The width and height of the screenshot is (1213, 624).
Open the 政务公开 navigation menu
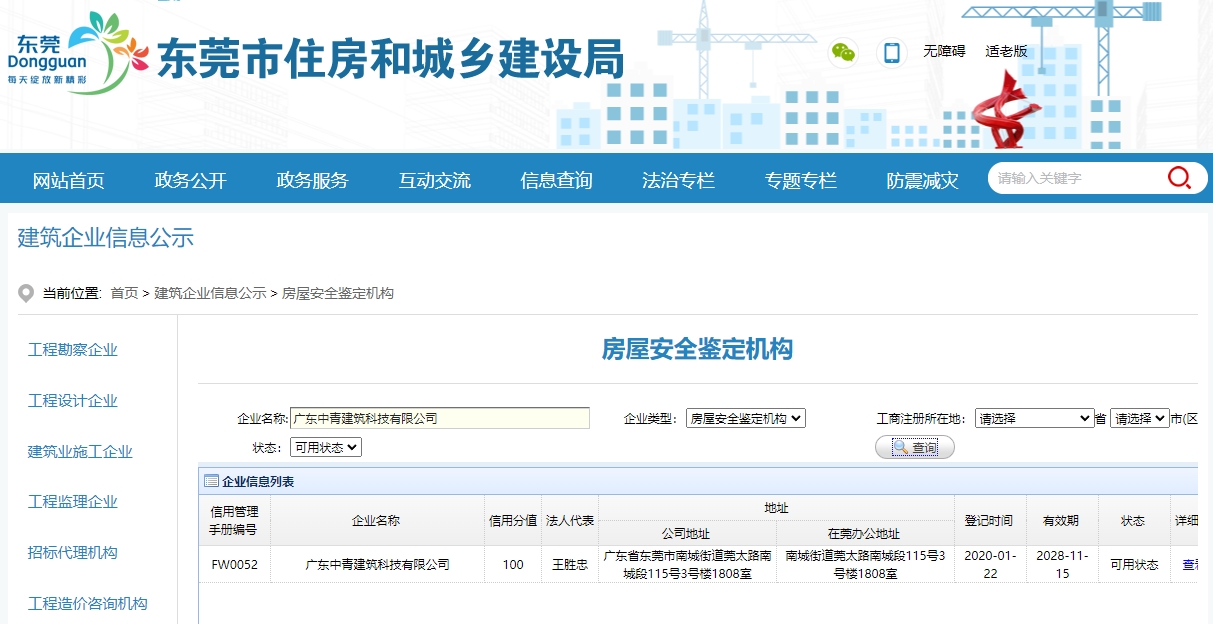pos(190,181)
